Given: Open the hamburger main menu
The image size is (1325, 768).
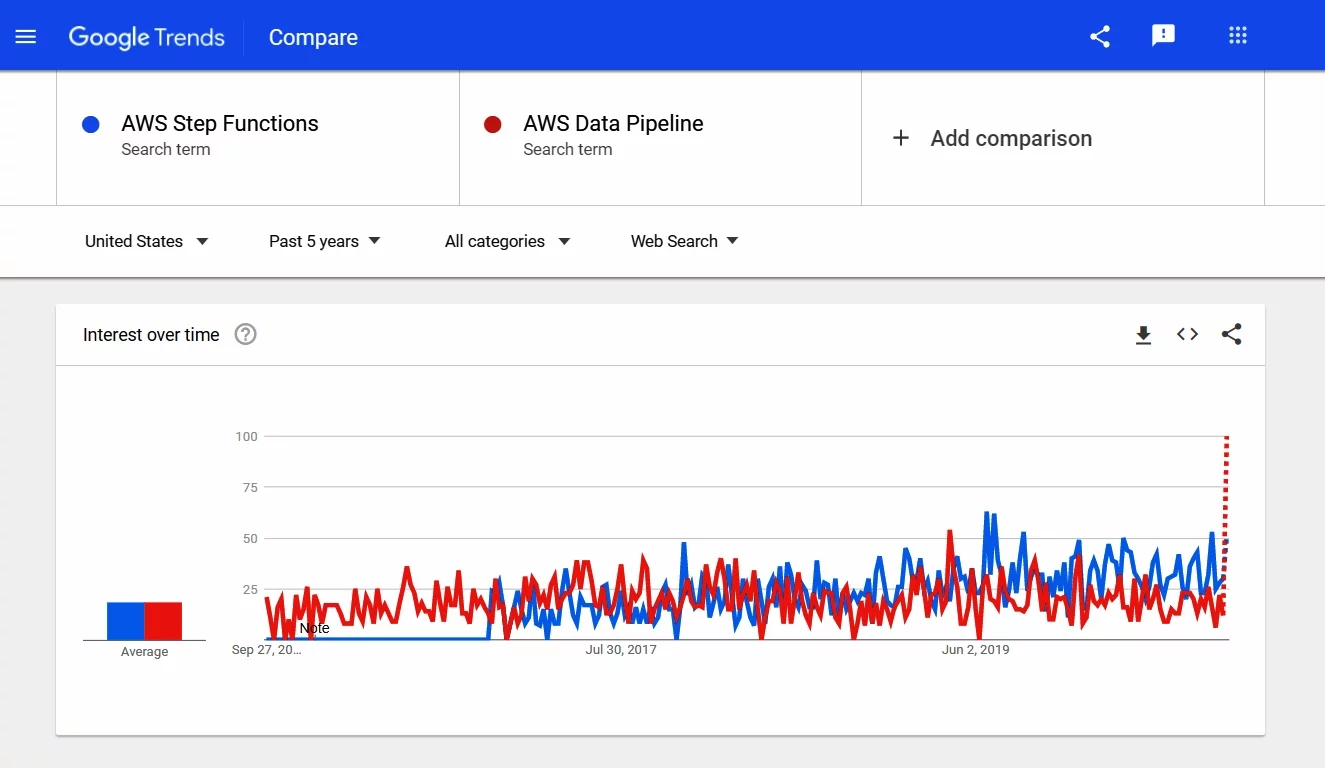Looking at the screenshot, I should [26, 37].
